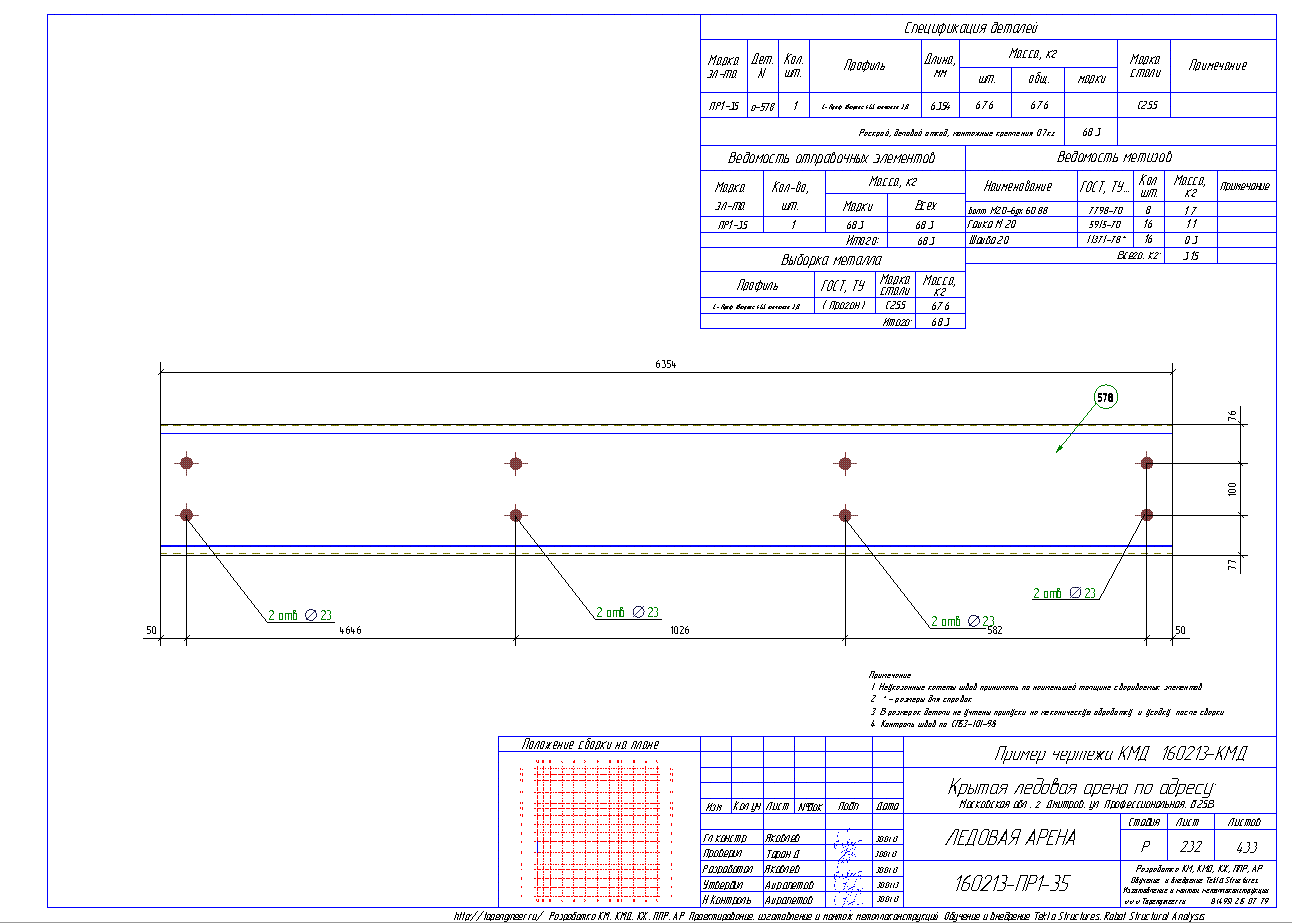The width and height of the screenshot is (1292, 923).
Task: Click the 'Наименование' column header
Action: tap(1018, 187)
